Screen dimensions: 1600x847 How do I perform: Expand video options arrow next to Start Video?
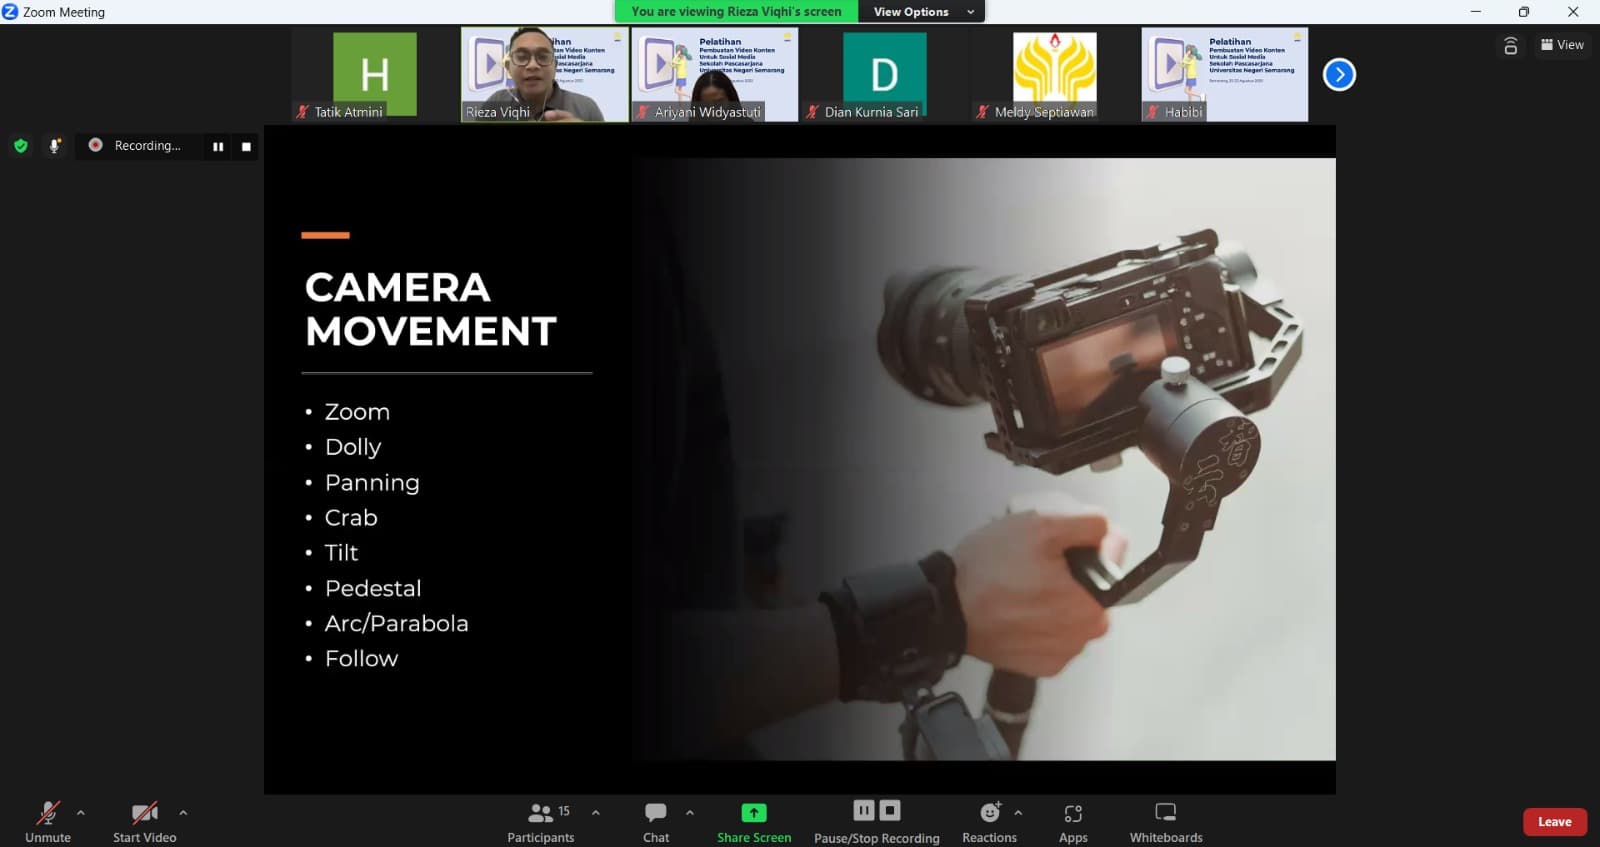click(x=183, y=813)
